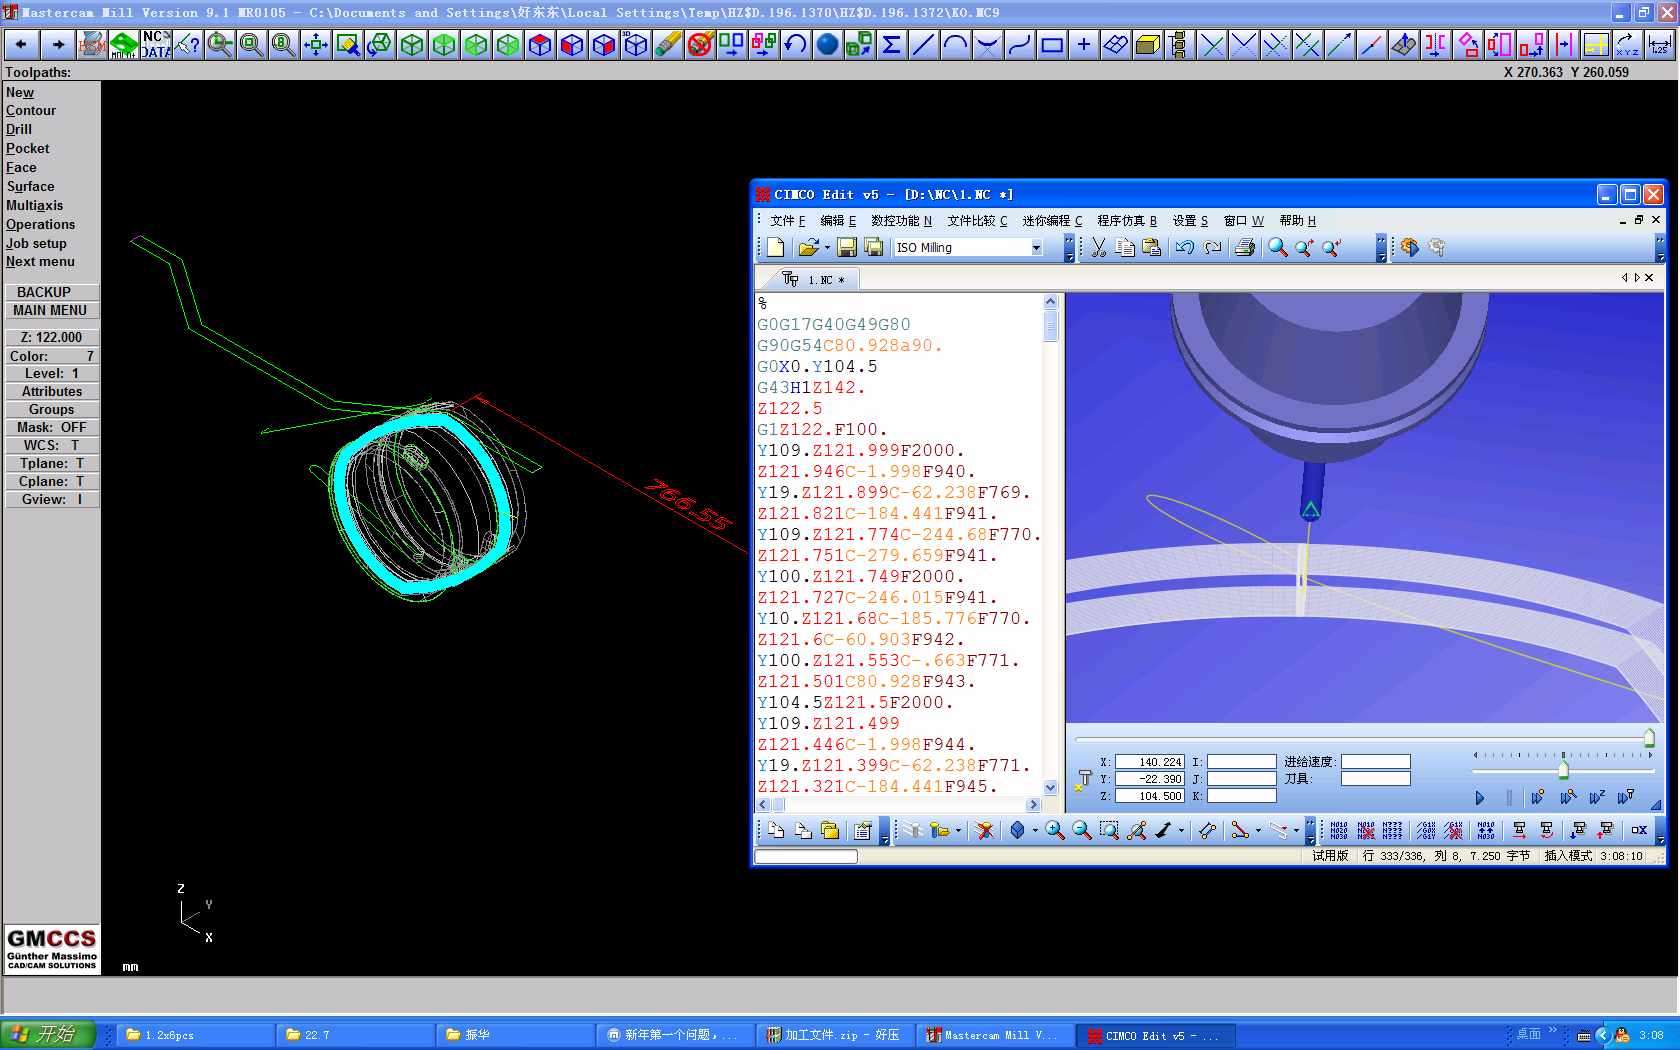Click the XYZ transform arrow icon
Viewport: 1680px width, 1050px height.
[x=1627, y=45]
